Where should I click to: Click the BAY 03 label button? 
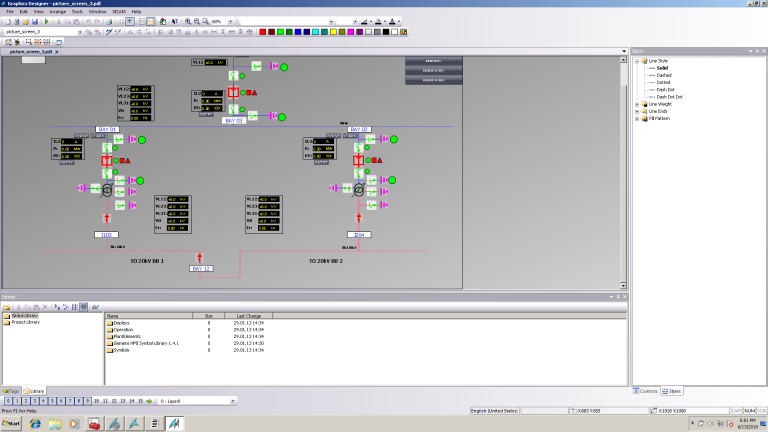pyautogui.click(x=234, y=120)
